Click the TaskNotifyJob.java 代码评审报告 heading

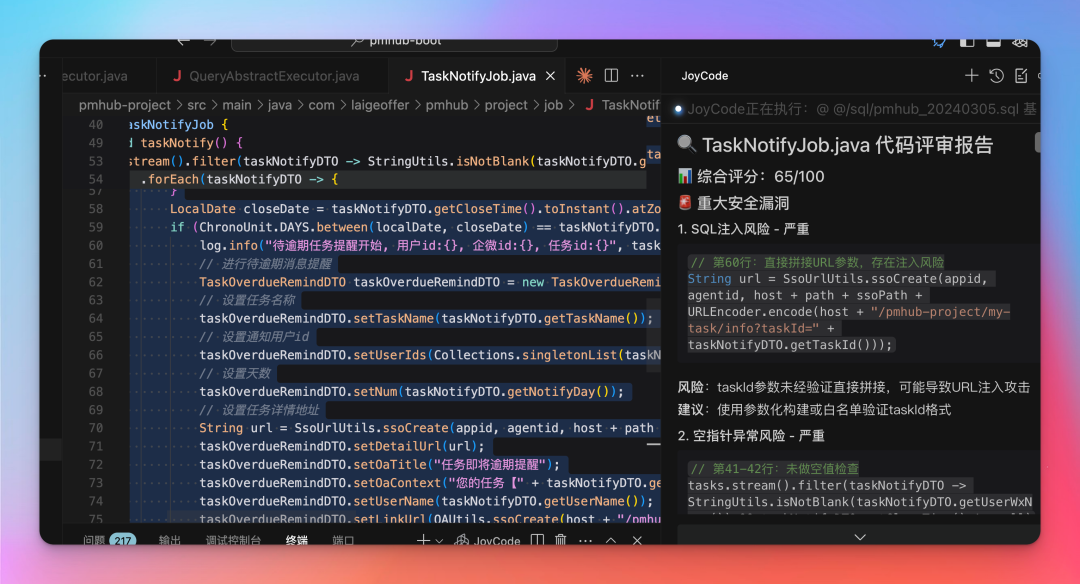point(847,145)
